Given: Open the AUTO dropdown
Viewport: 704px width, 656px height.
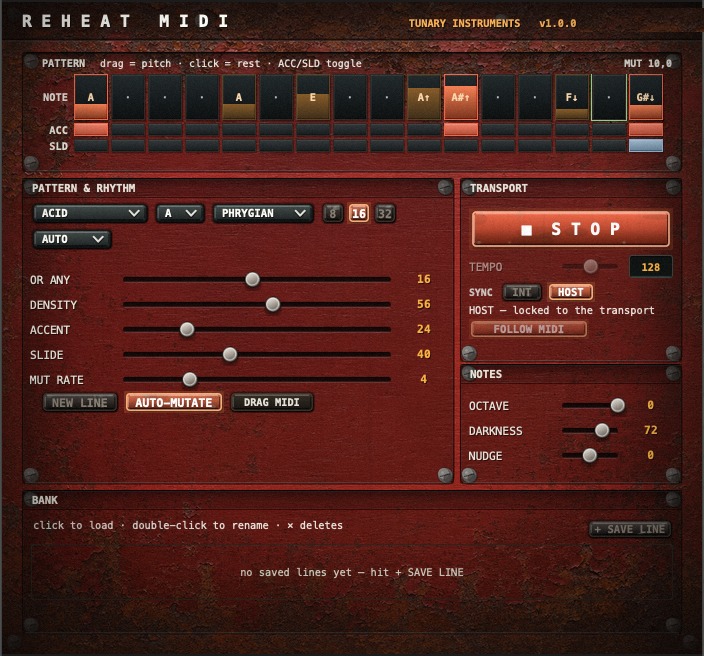Looking at the screenshot, I should click(72, 239).
